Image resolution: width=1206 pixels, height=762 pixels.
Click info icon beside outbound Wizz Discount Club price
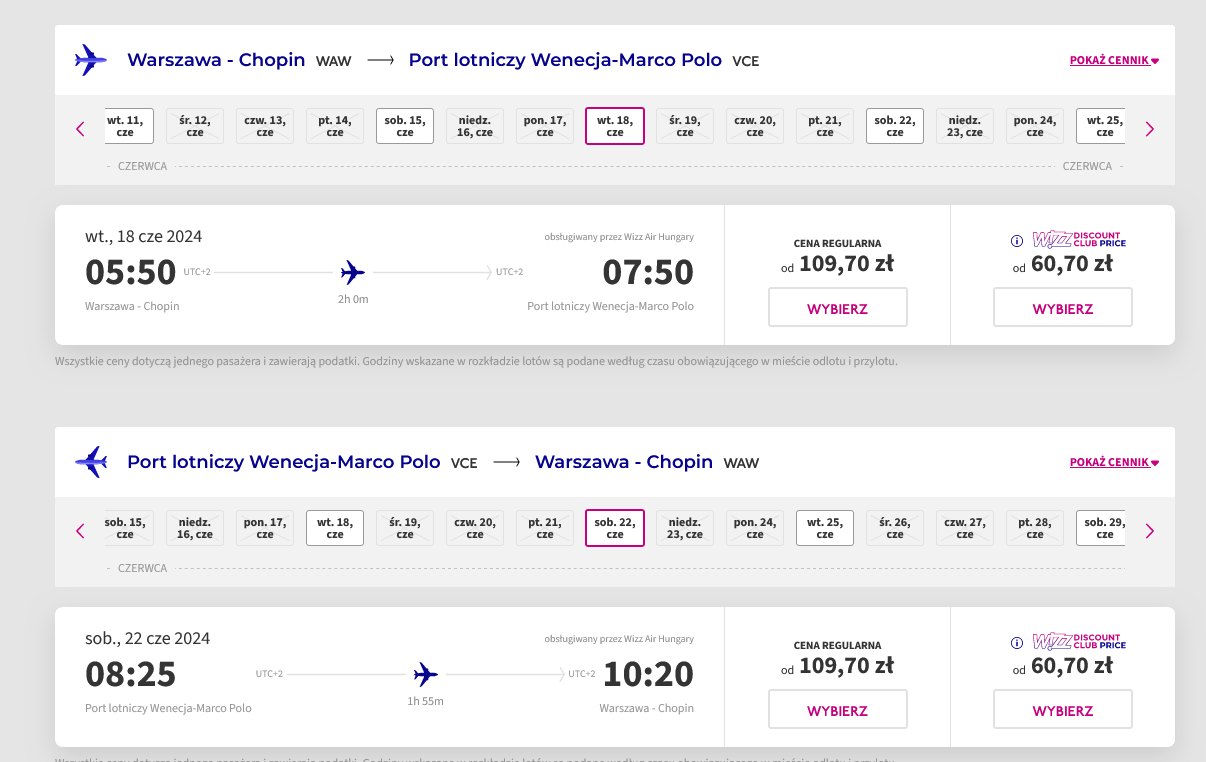1017,241
